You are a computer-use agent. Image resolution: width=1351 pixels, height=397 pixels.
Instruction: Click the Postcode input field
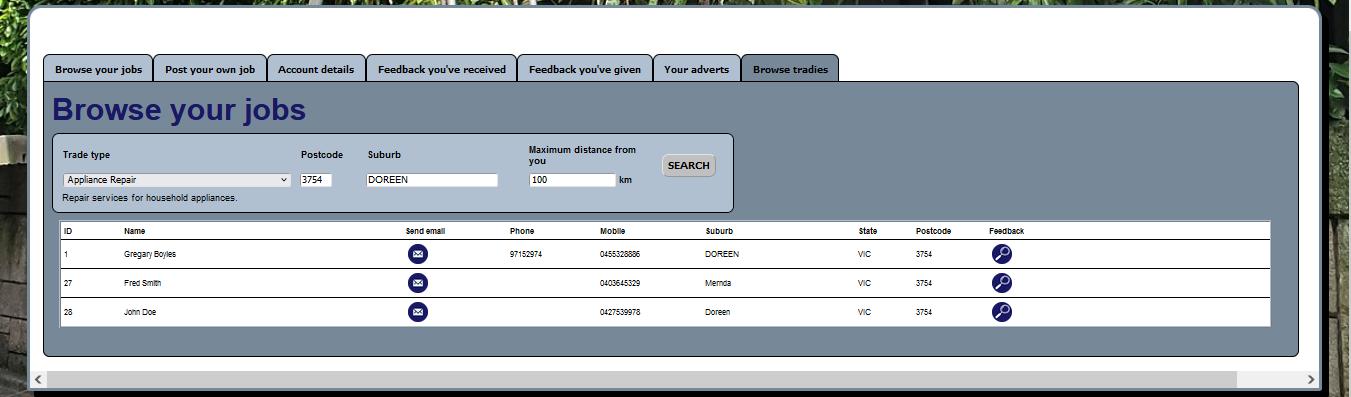[316, 180]
